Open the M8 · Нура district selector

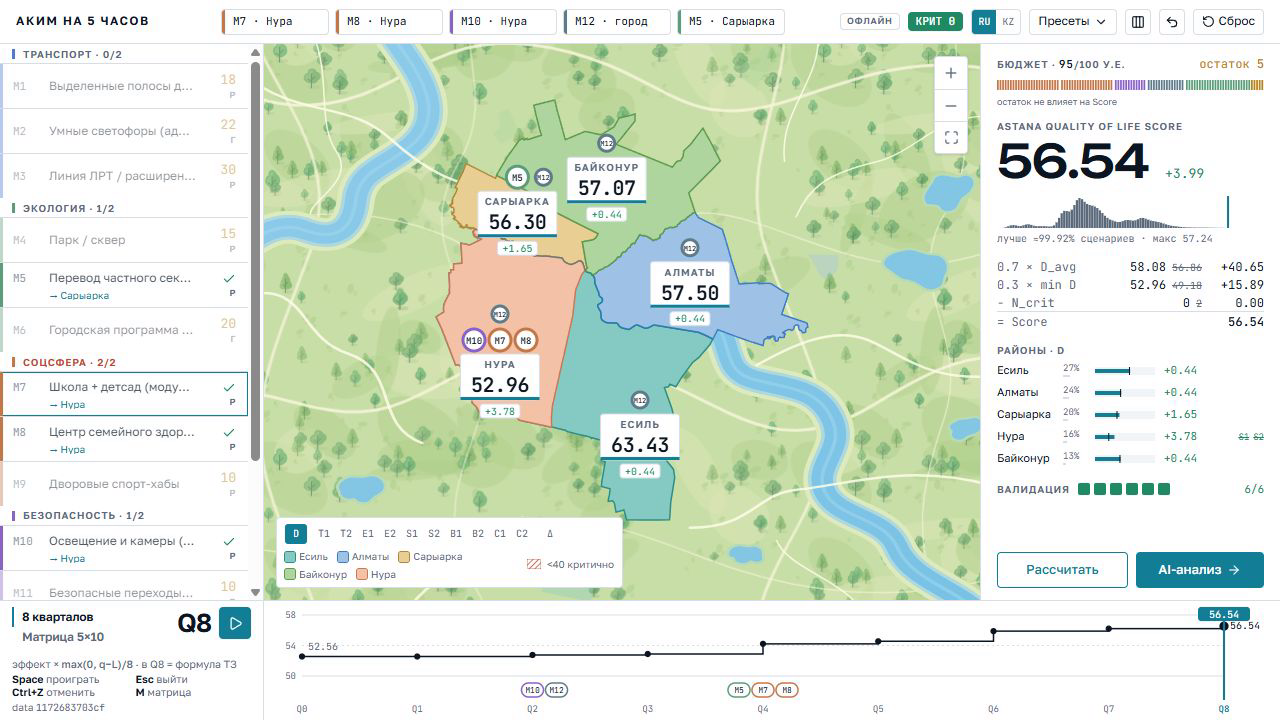389,21
